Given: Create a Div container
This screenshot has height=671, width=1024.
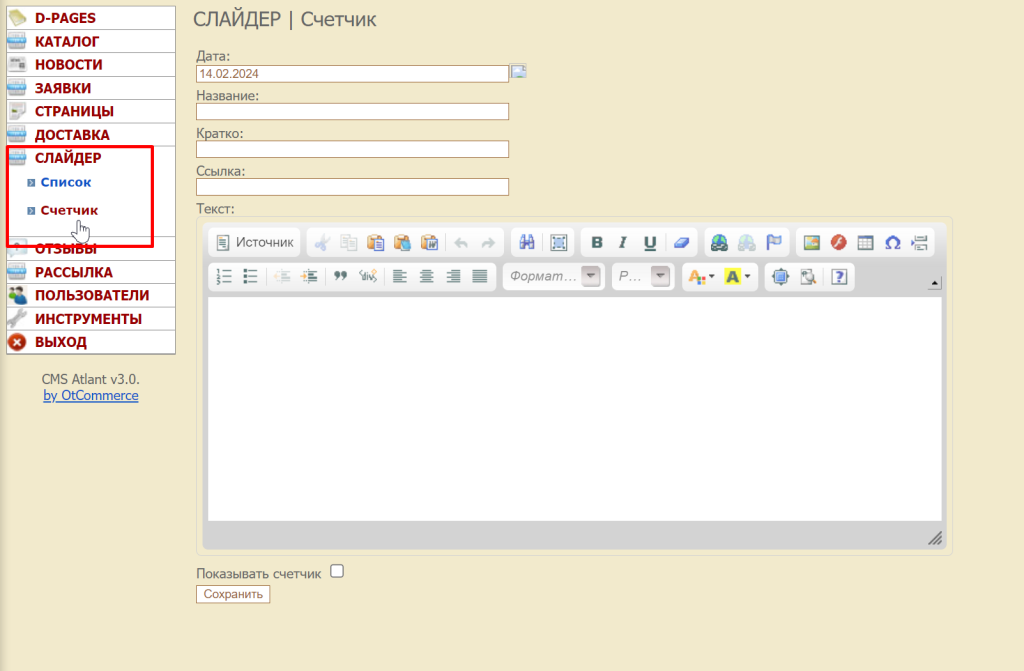Looking at the screenshot, I should coord(368,276).
